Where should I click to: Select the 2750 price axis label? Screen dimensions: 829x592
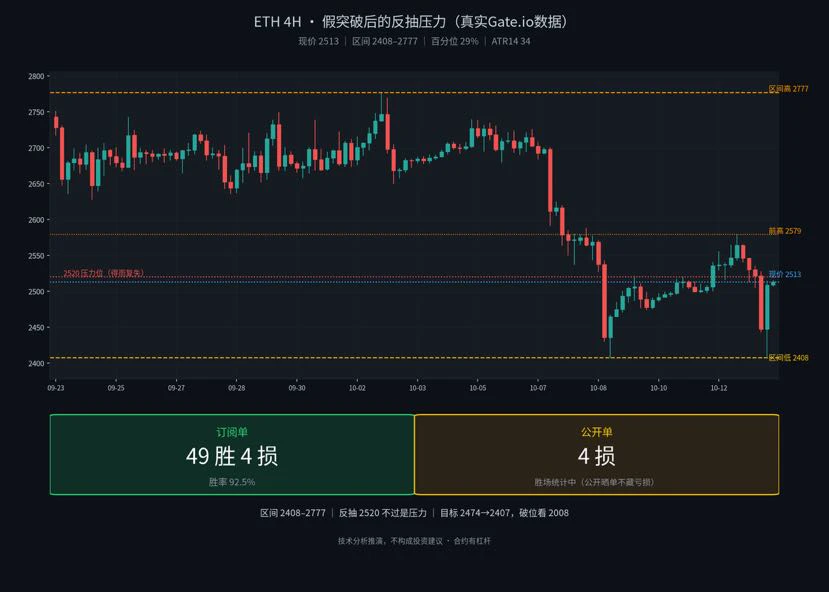36,112
